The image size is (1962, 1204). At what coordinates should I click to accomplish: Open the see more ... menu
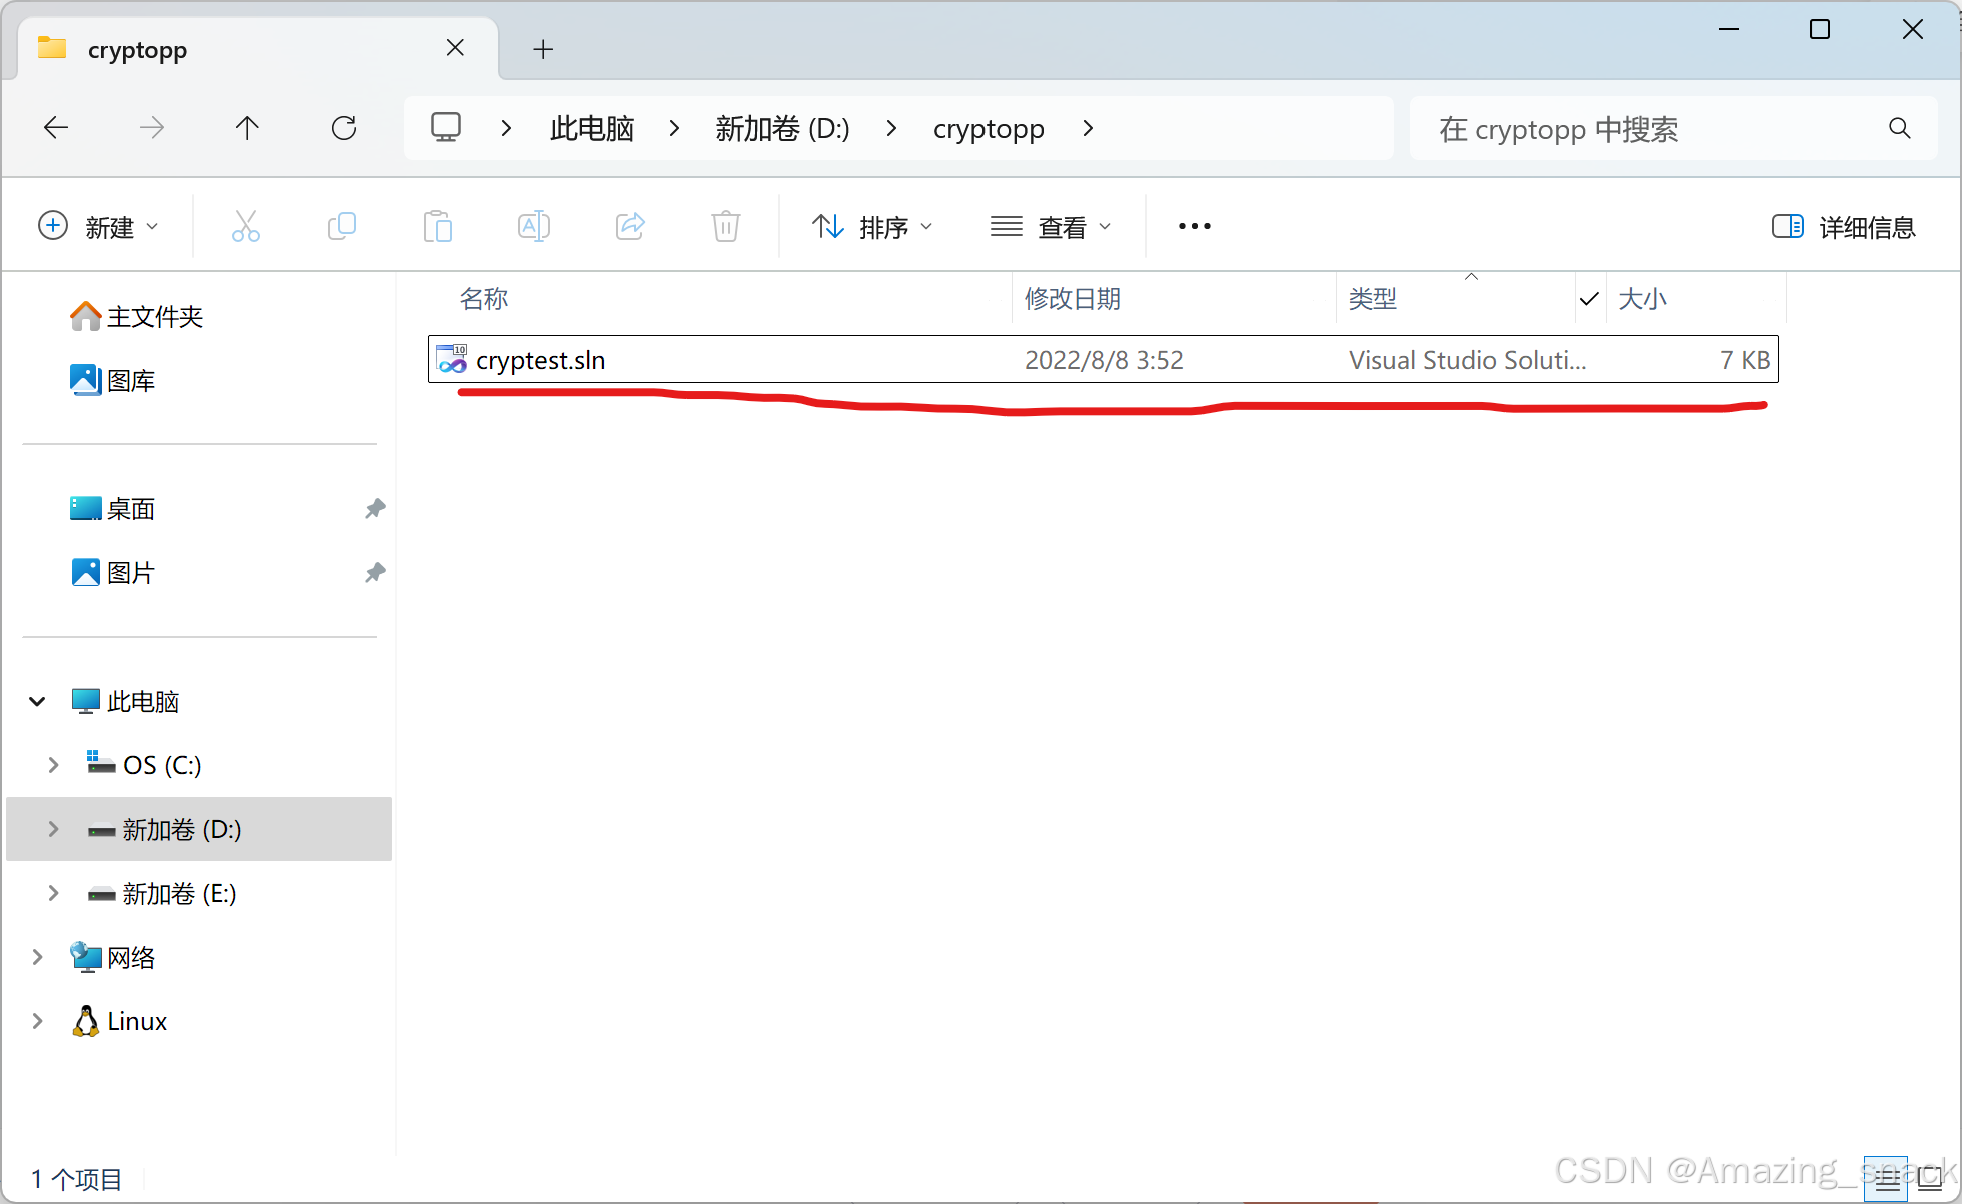pos(1193,226)
